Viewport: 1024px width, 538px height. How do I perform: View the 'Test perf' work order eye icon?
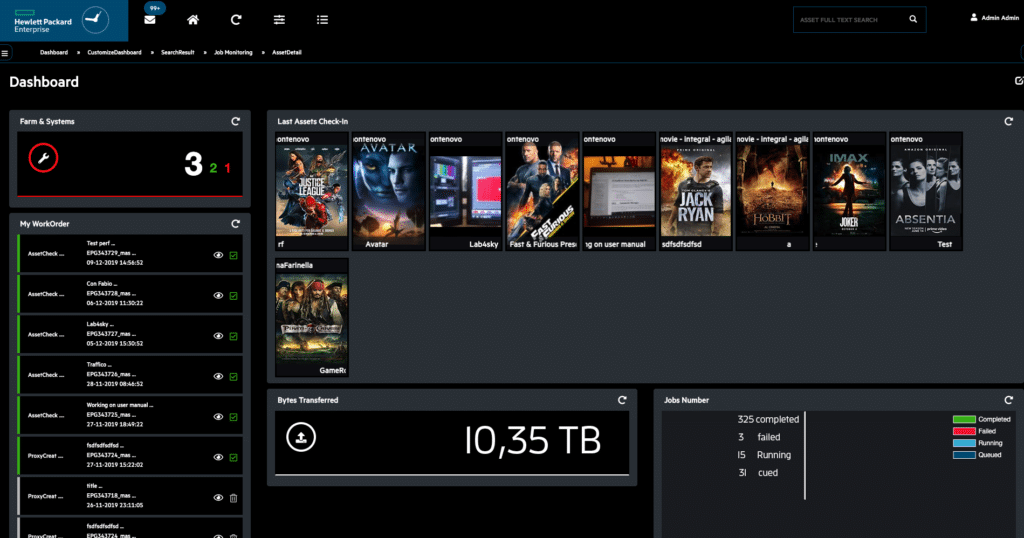[x=218, y=255]
